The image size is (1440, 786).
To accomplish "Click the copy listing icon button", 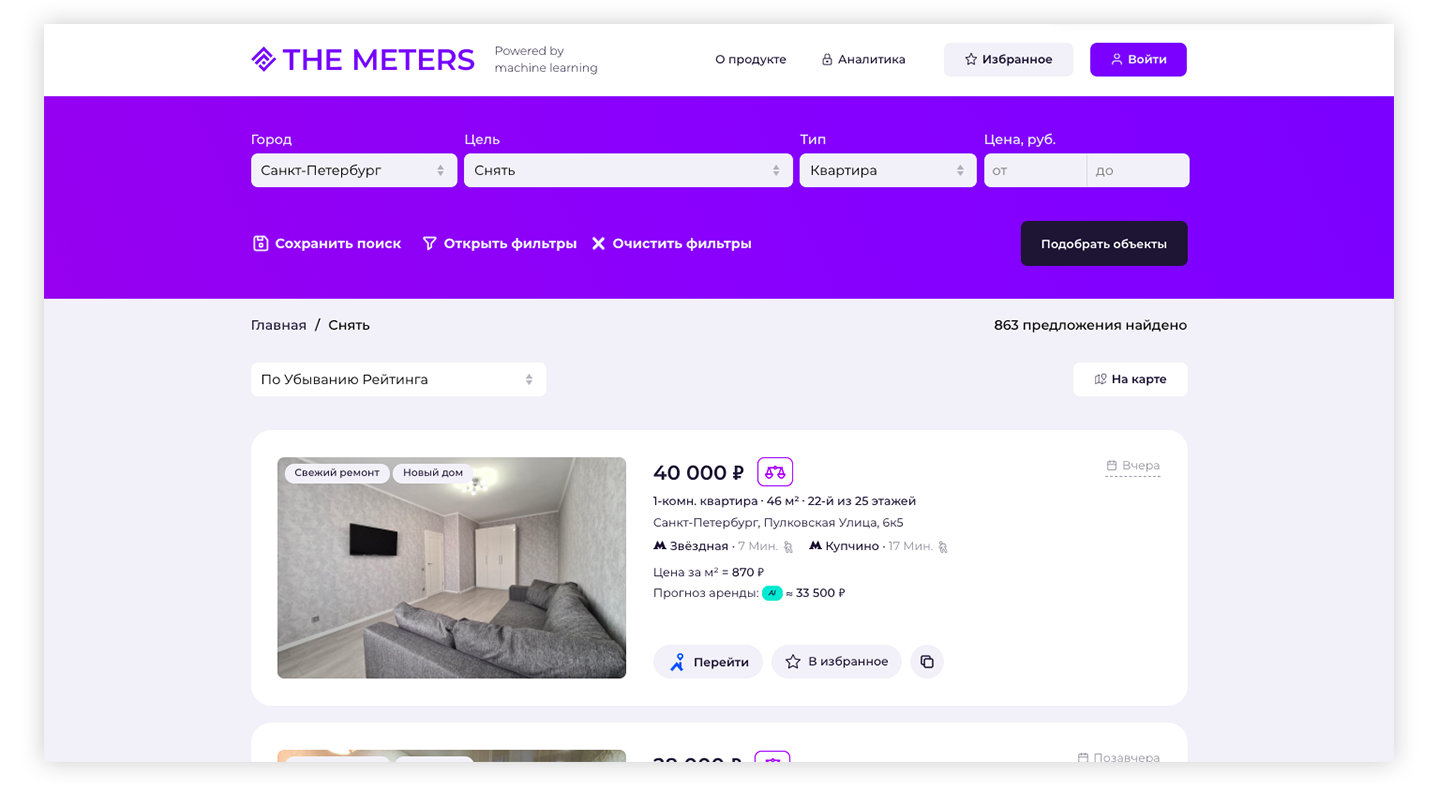I will (x=927, y=662).
